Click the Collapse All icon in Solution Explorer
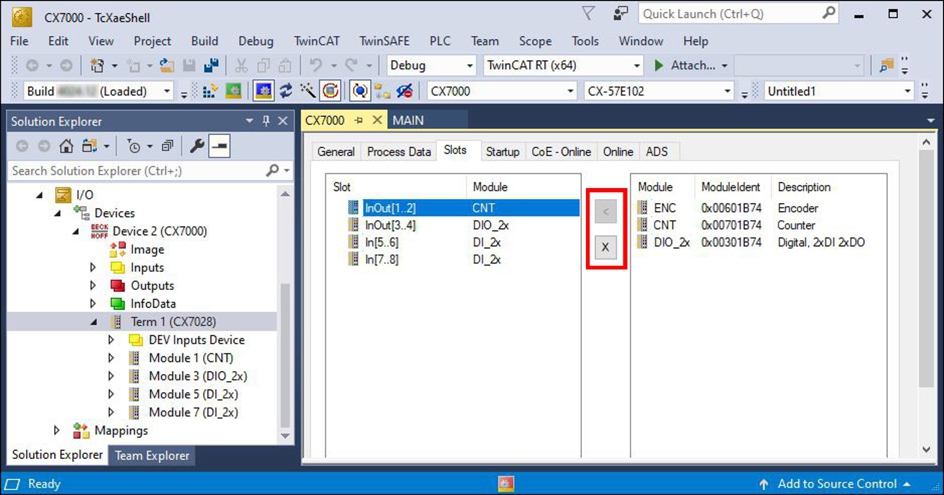The image size is (944, 495). click(167, 146)
